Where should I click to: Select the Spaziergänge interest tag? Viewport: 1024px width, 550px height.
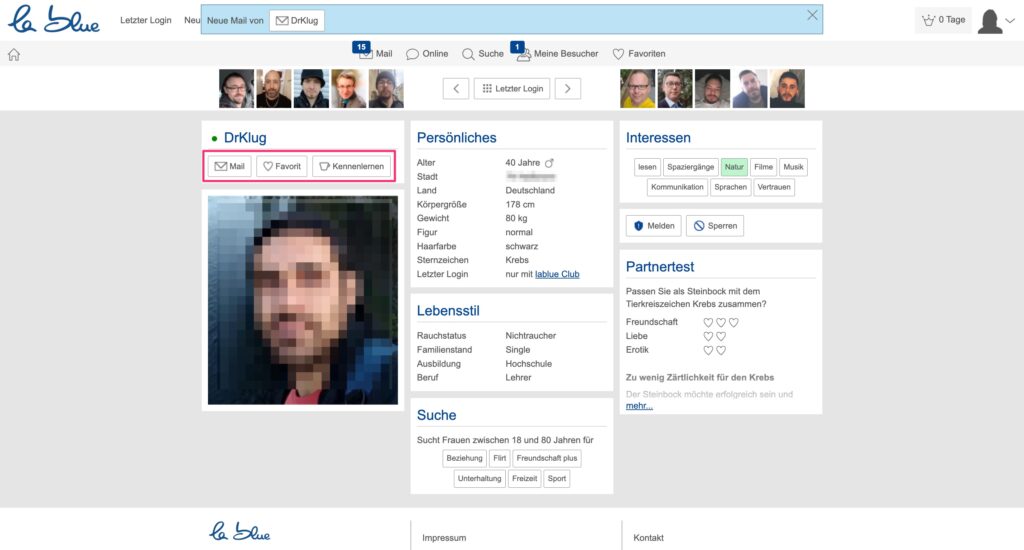tap(690, 167)
